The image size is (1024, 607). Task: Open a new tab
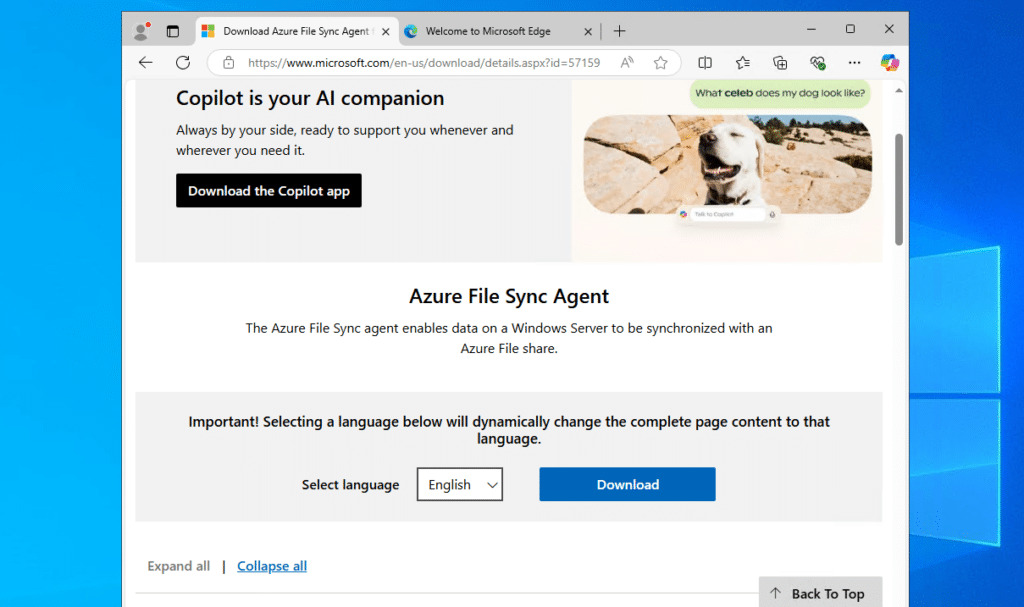(x=620, y=31)
